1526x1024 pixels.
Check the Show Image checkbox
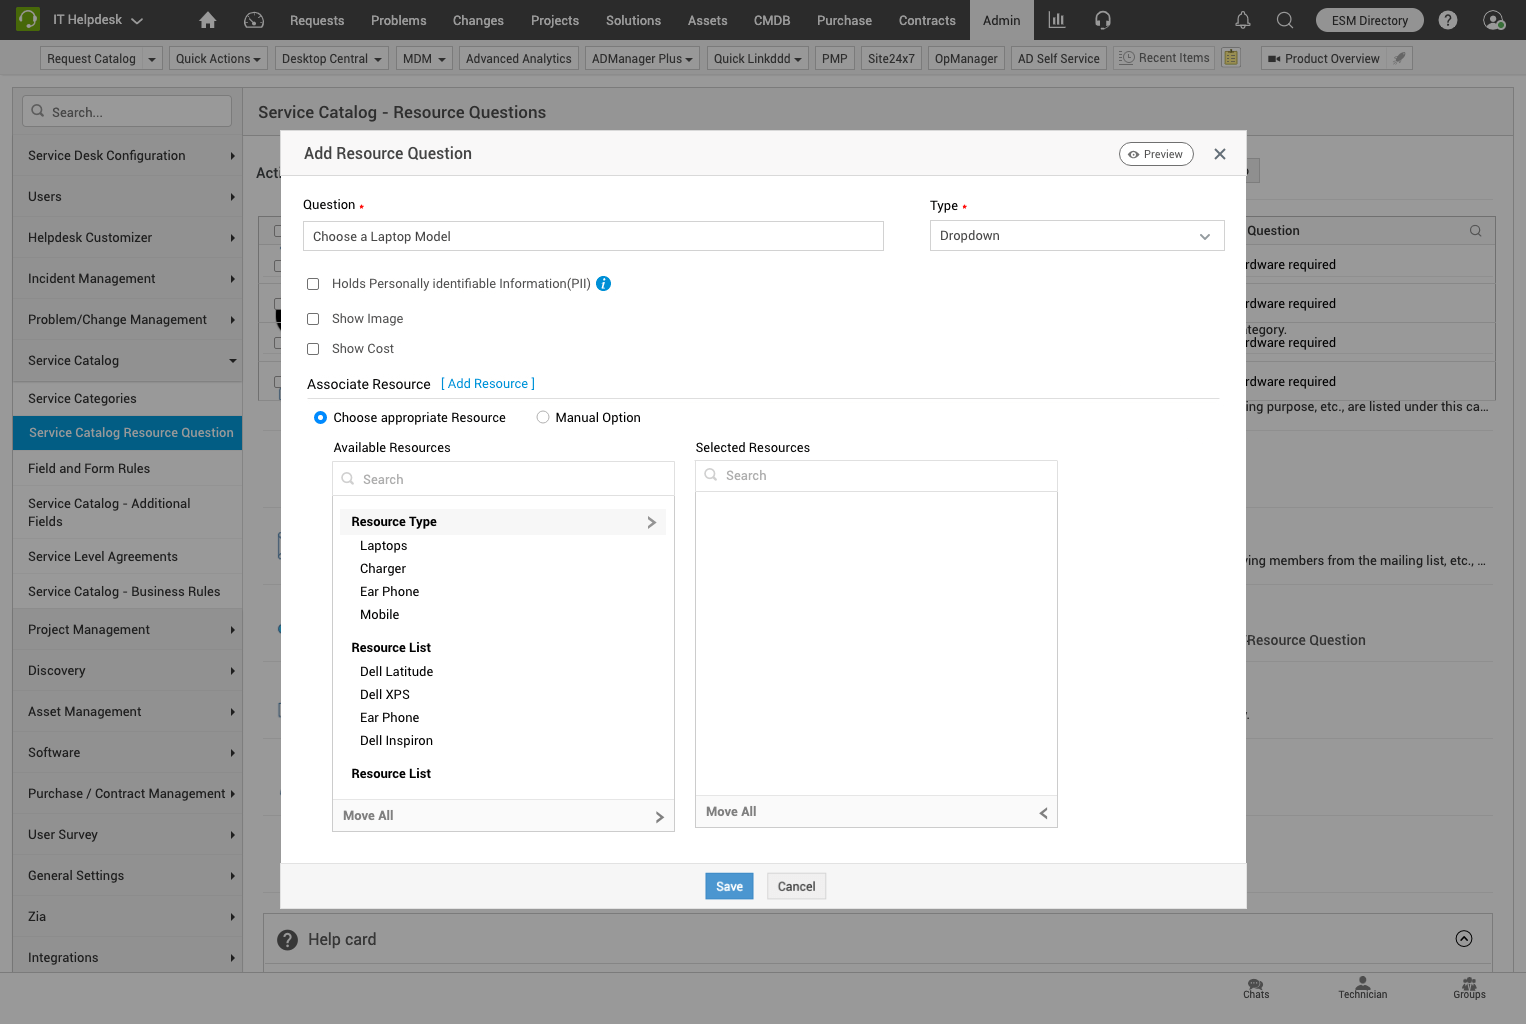[x=313, y=318]
